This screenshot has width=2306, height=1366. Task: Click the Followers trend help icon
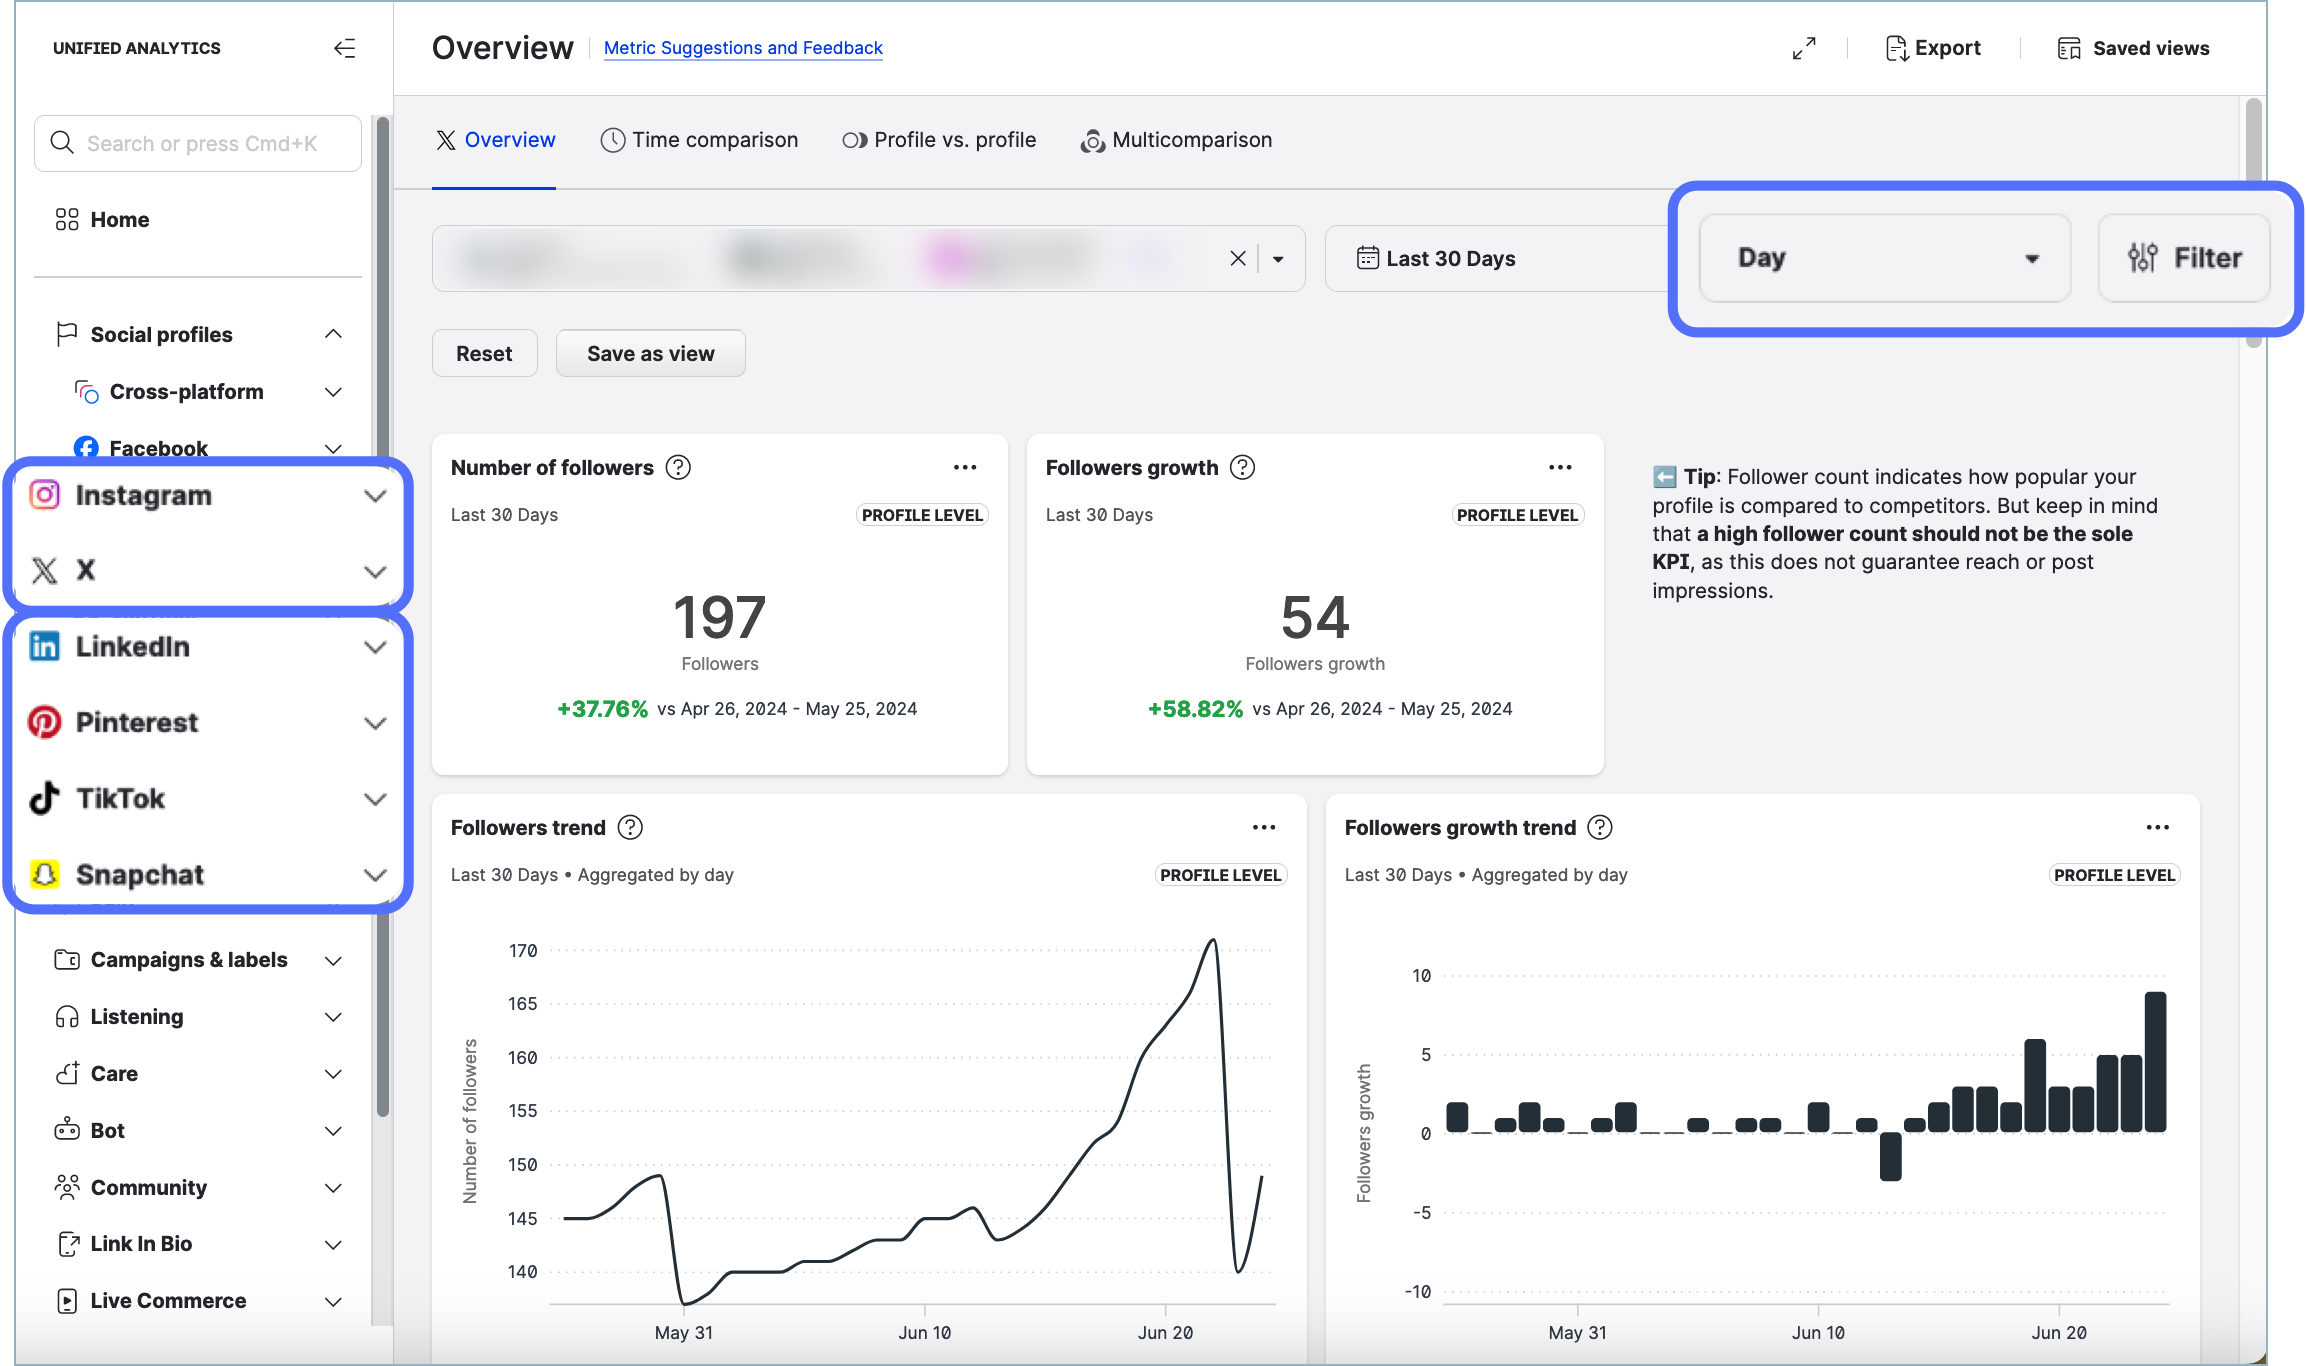630,827
